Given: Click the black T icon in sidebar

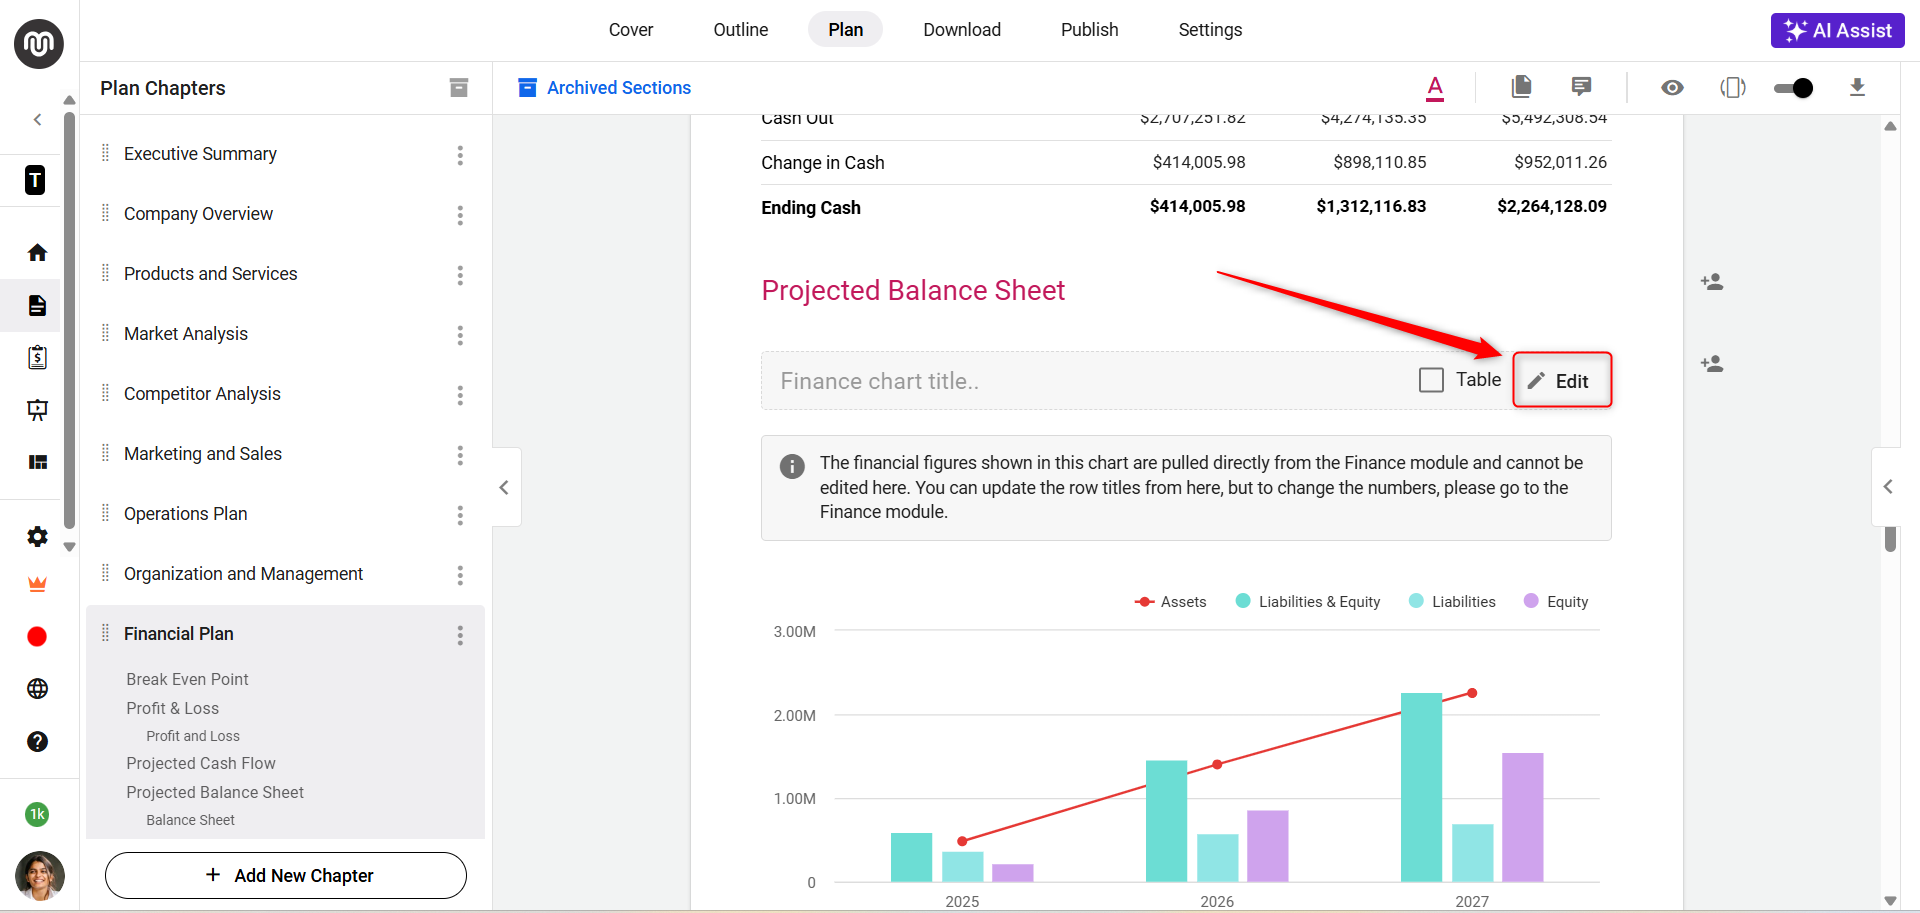Looking at the screenshot, I should pyautogui.click(x=35, y=180).
